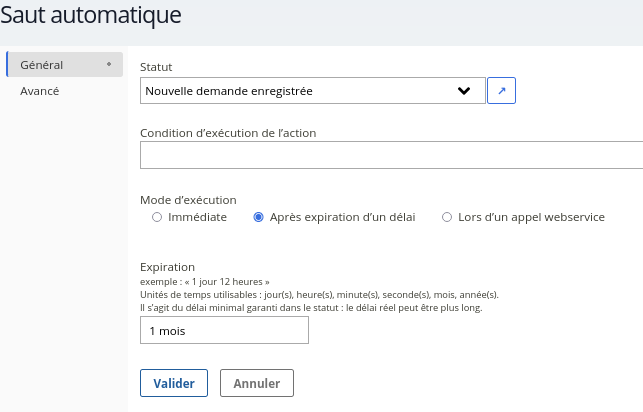Viewport: 643px width, 412px height.
Task: Switch to the Général tab
Action: [x=65, y=65]
